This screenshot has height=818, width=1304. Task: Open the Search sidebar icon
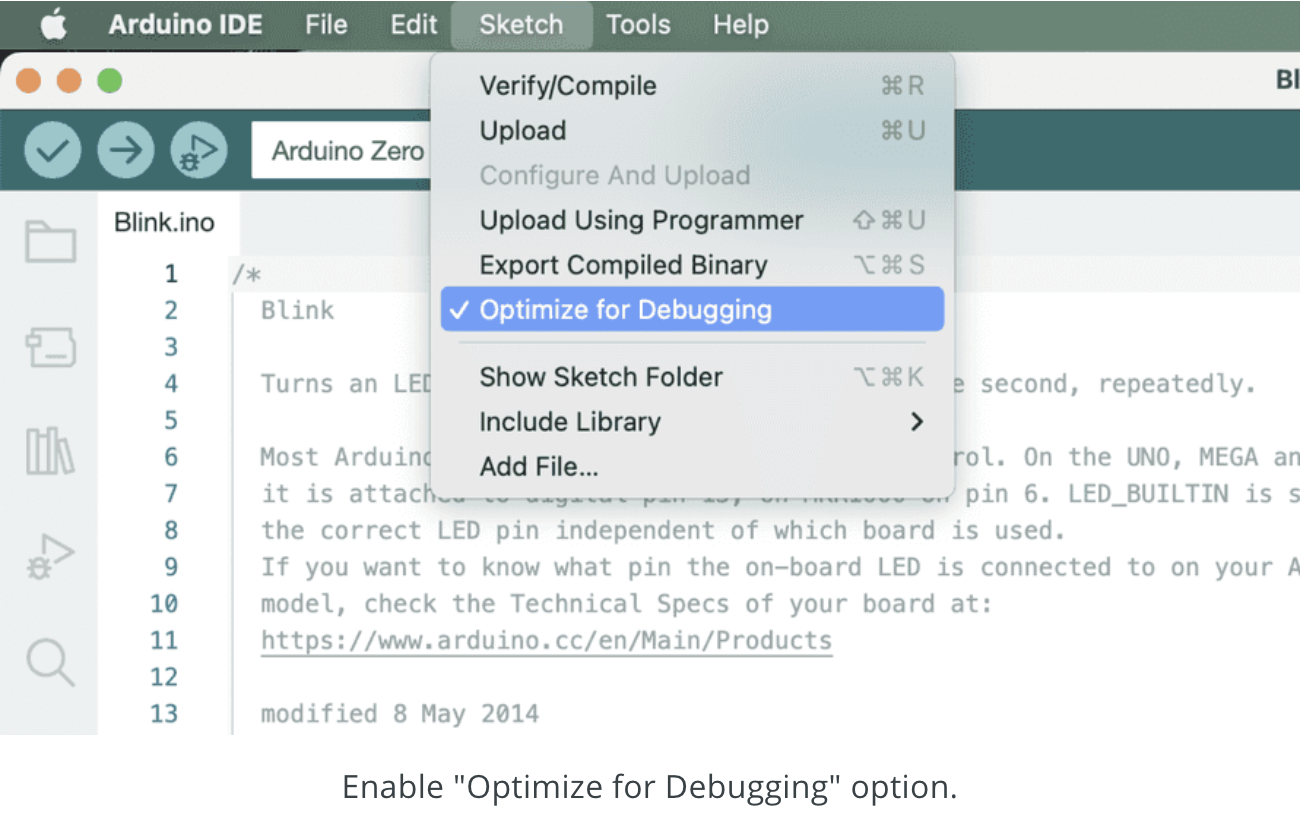click(50, 662)
